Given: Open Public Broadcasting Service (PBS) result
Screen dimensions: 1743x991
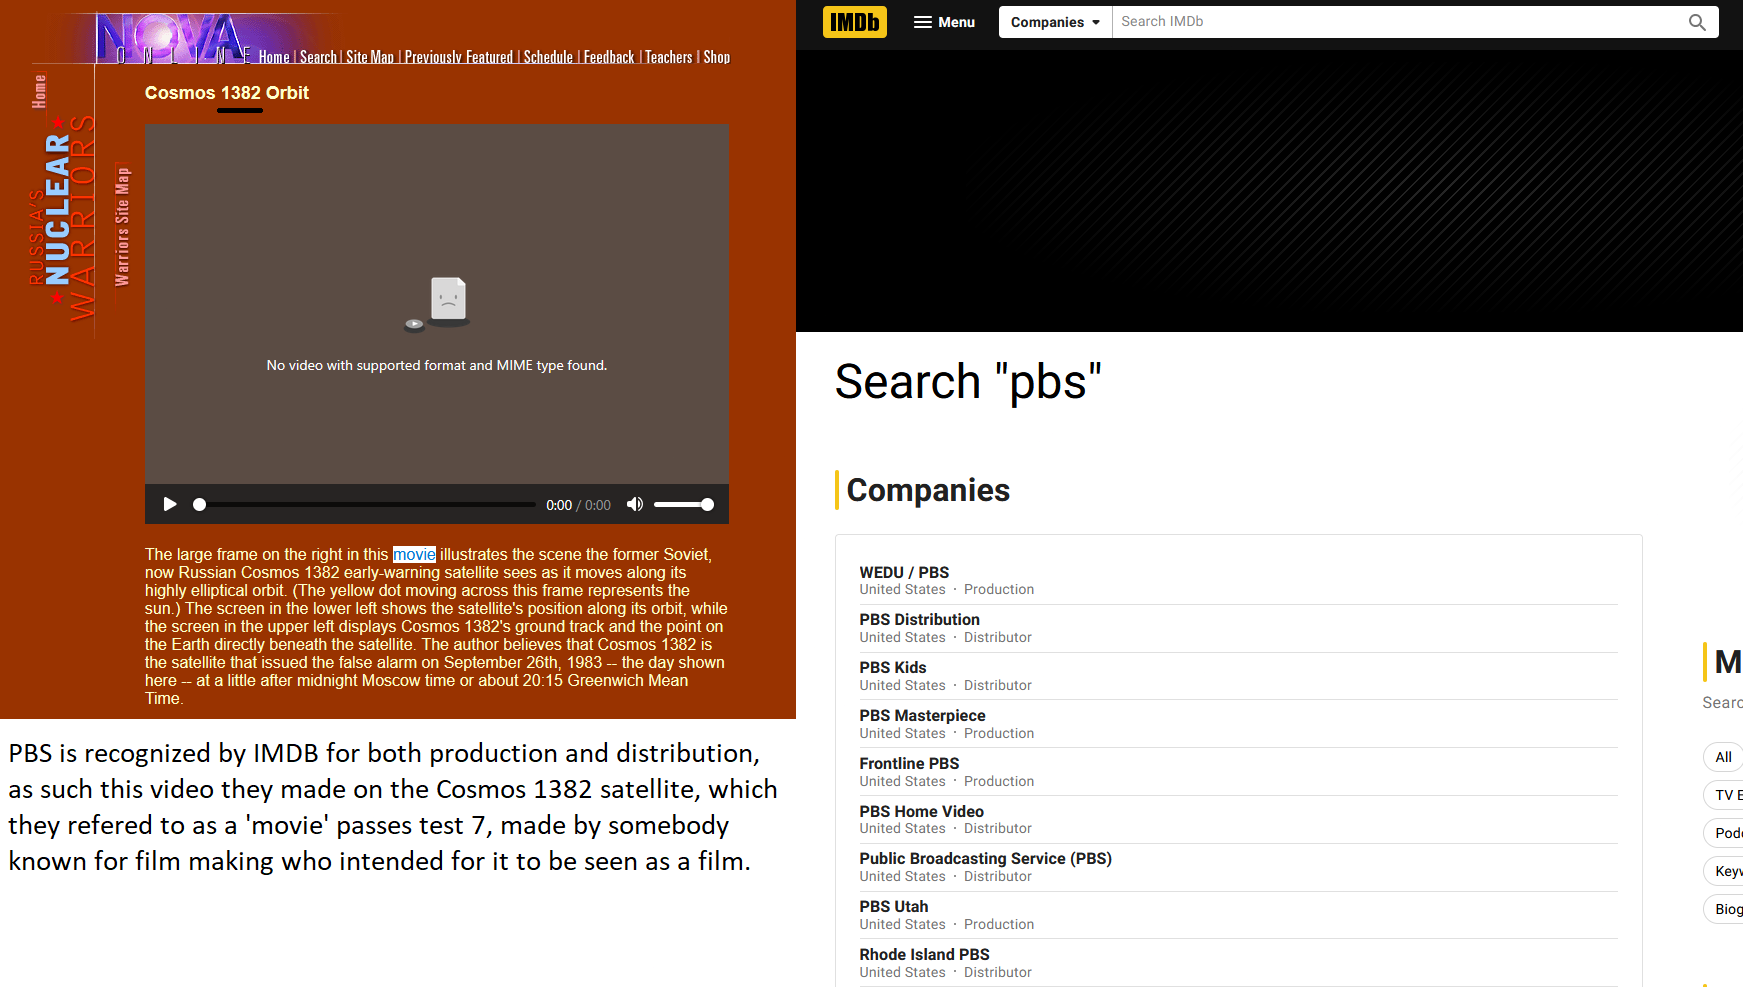Looking at the screenshot, I should [985, 859].
